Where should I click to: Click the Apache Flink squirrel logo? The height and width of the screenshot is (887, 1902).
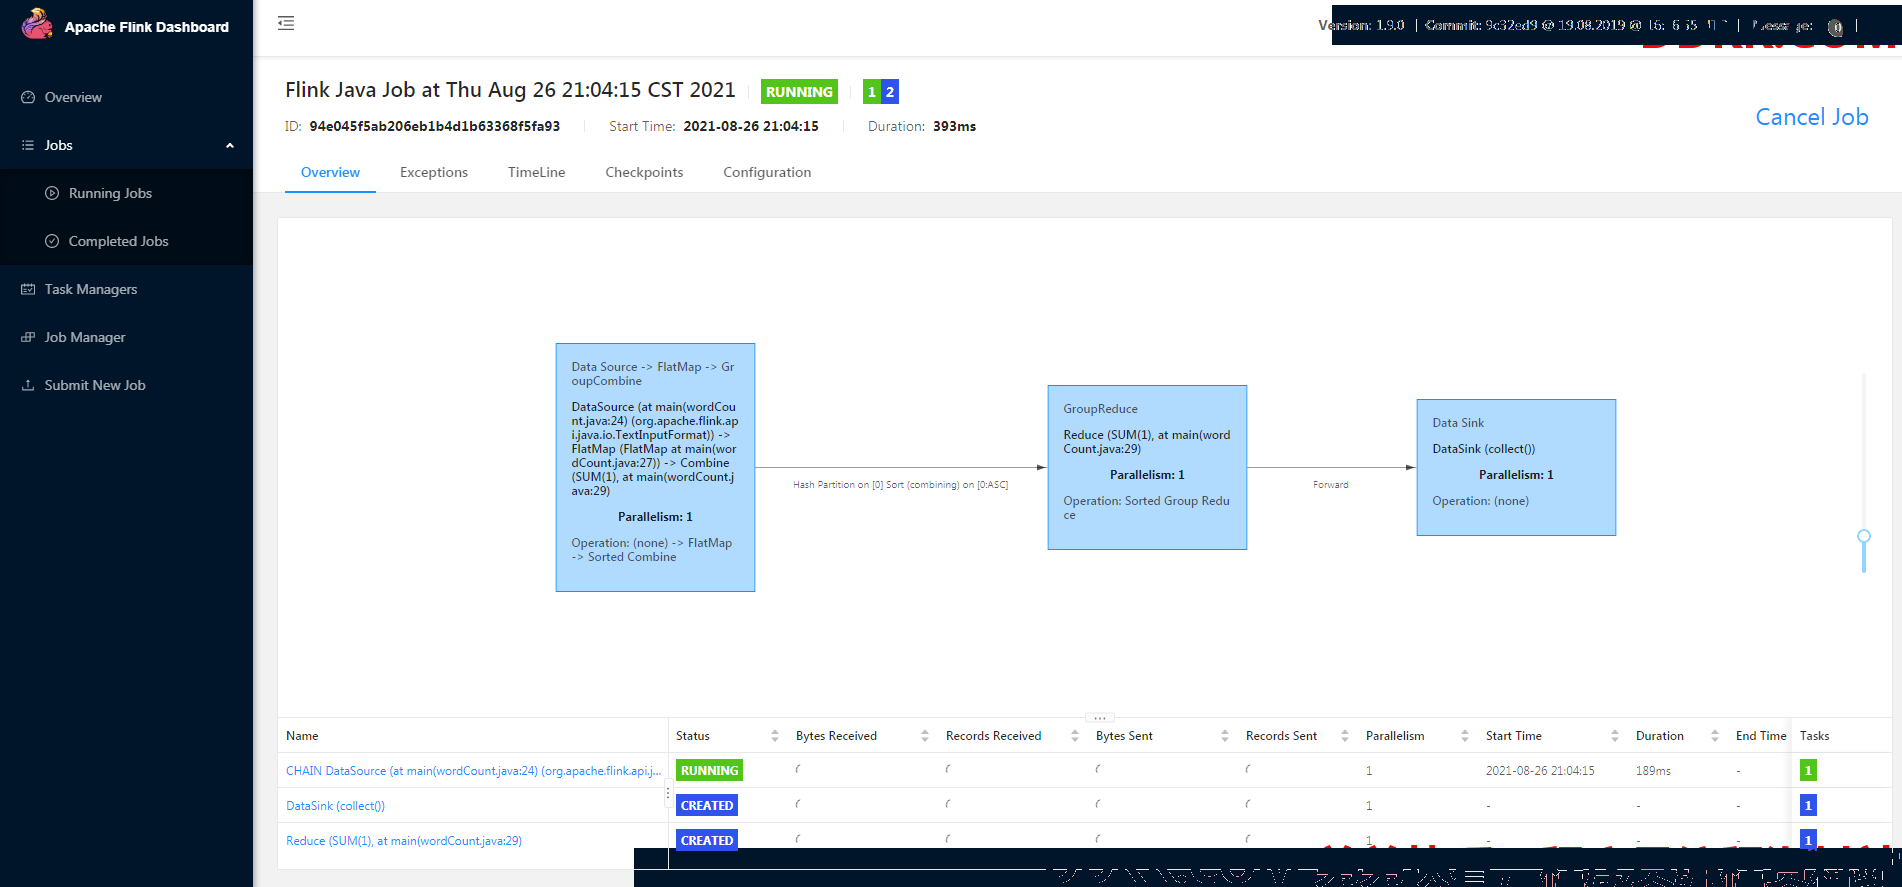(x=37, y=24)
